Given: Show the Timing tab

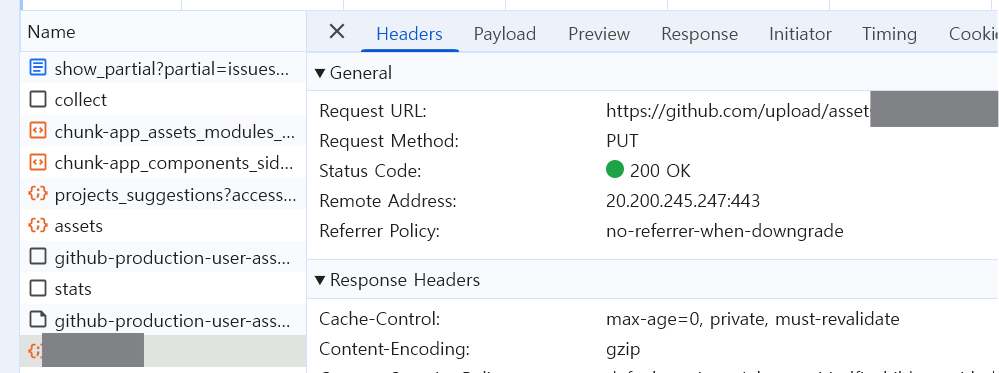Looking at the screenshot, I should click(889, 34).
